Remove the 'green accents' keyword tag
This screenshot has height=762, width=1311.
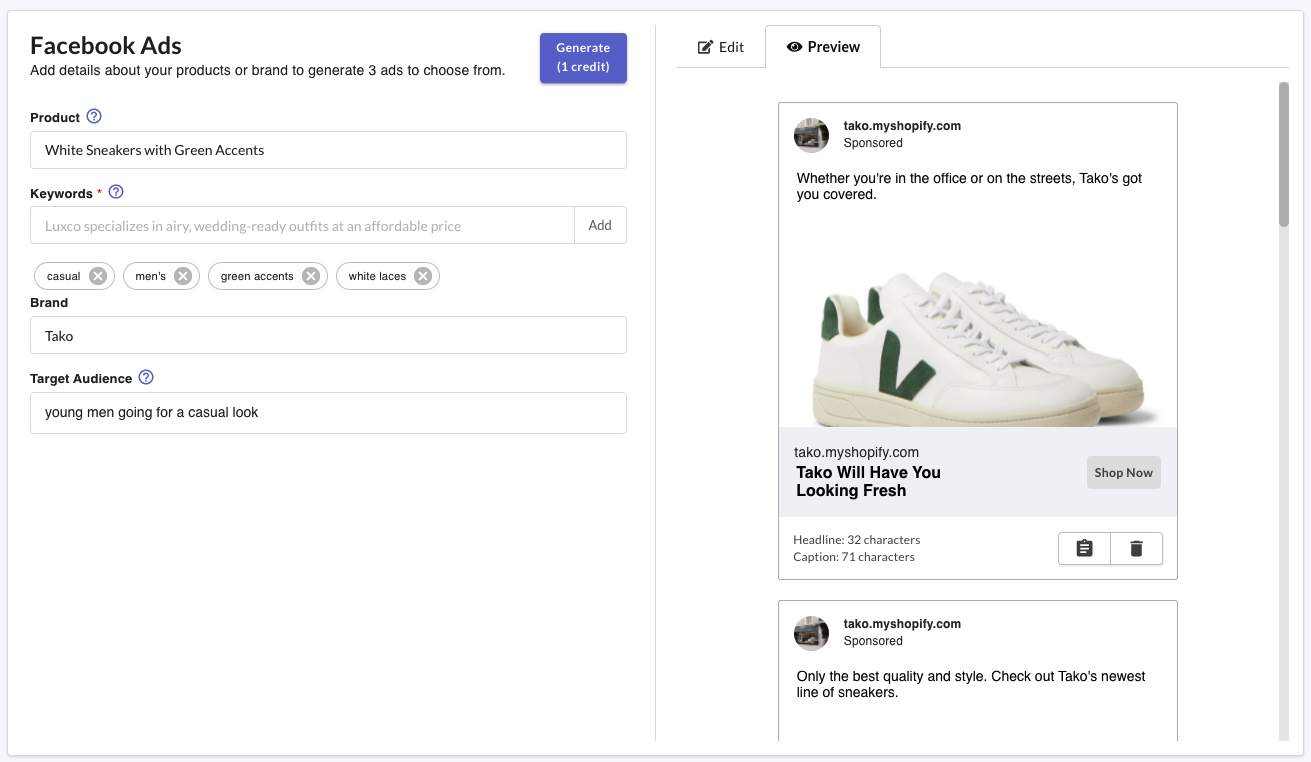tap(311, 276)
